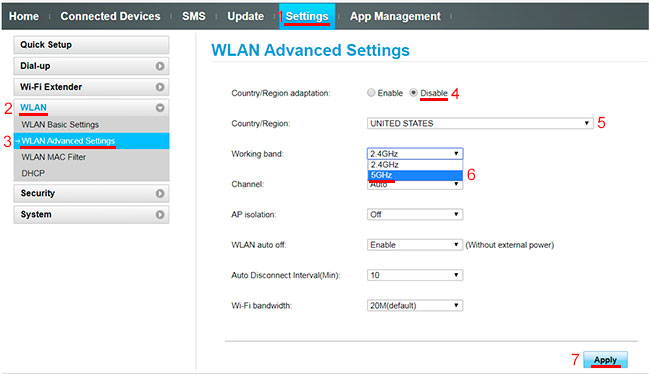Screen dimensions: 650x374
Task: Click the Apply button
Action: click(x=605, y=360)
